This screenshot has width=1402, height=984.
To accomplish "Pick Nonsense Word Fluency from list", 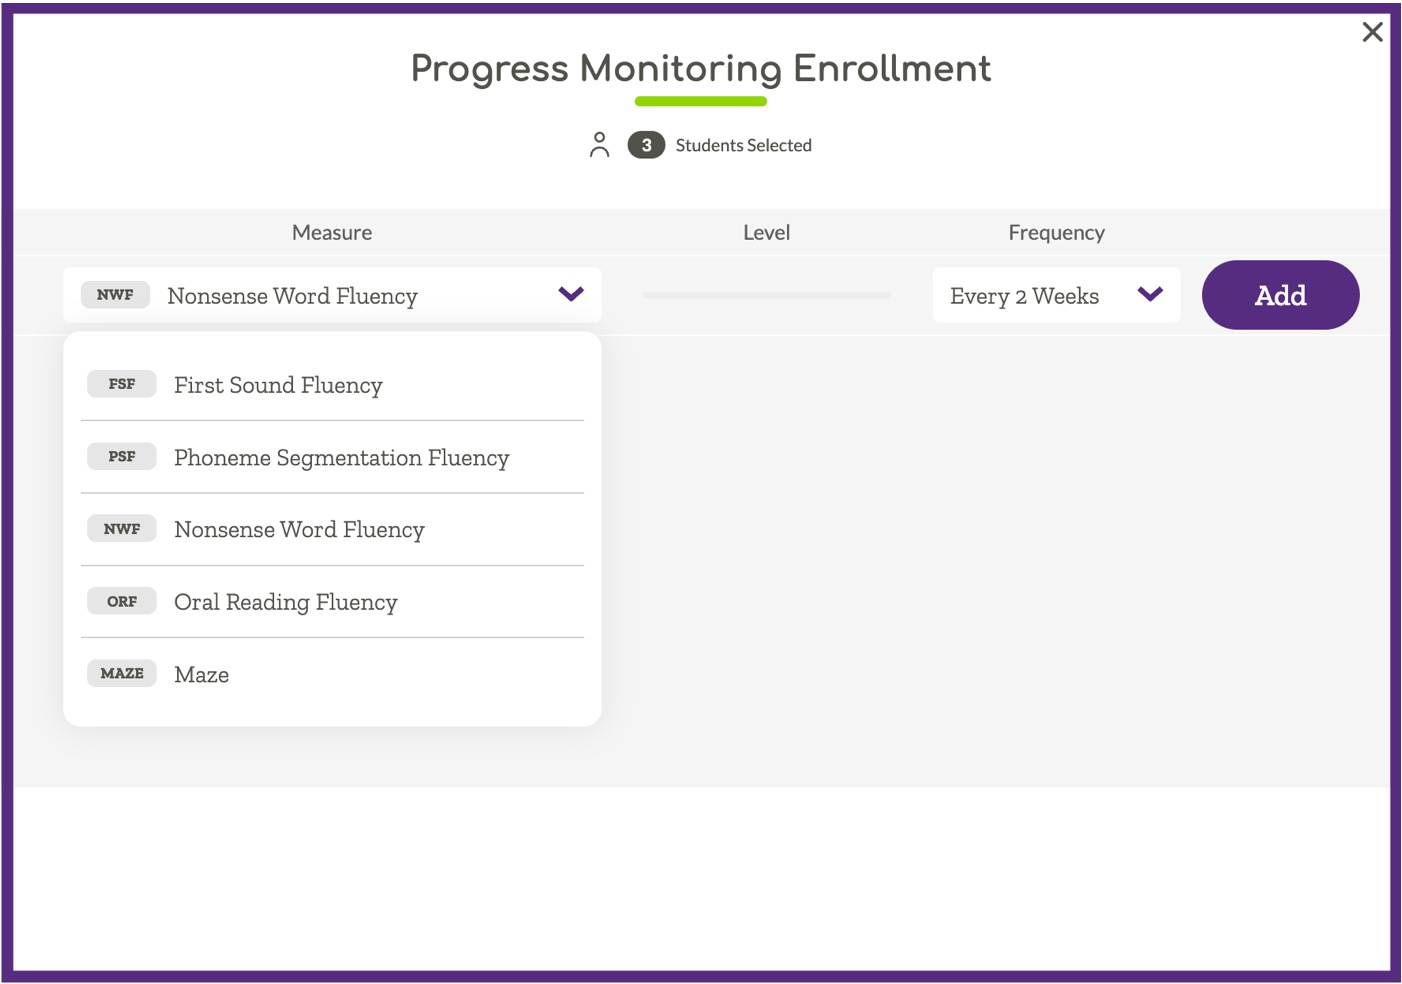I will point(332,530).
